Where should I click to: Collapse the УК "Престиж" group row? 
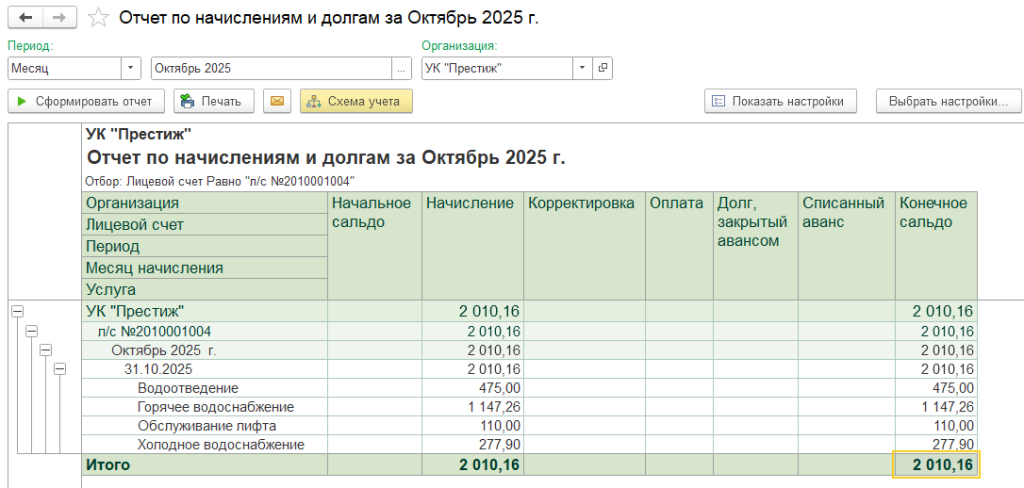tap(15, 312)
